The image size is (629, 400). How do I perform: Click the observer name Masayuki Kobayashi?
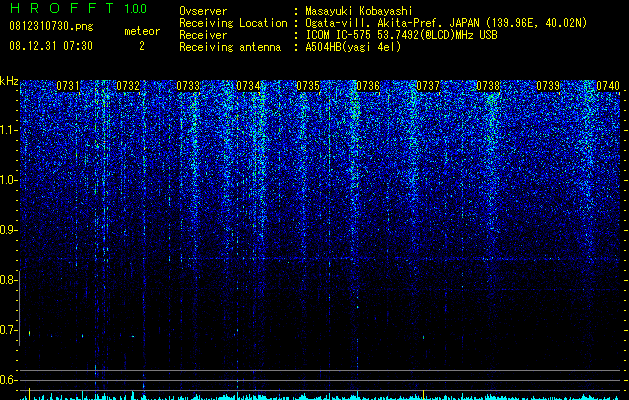coord(359,11)
